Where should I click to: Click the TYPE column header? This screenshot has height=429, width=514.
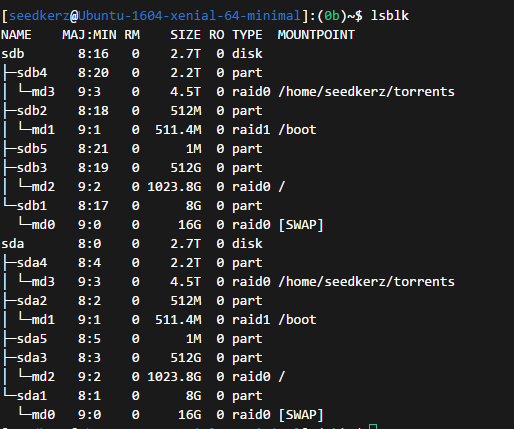pos(247,35)
